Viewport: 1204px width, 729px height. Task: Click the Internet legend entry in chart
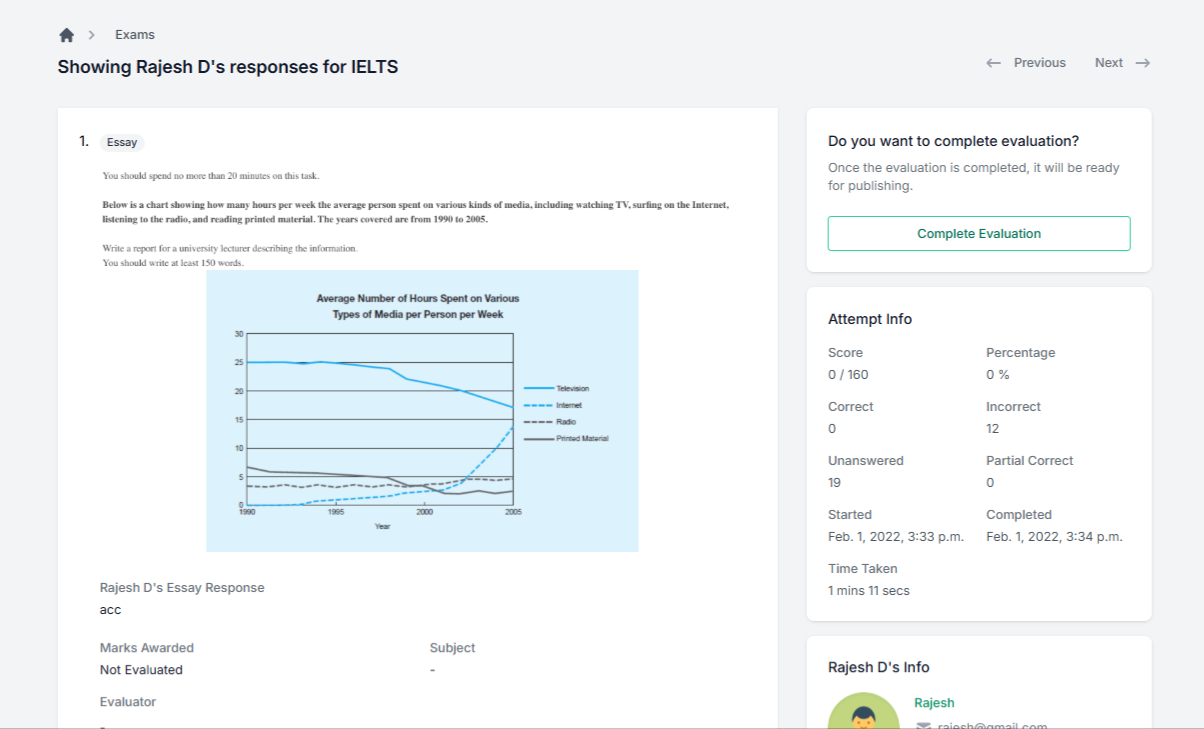[568, 405]
